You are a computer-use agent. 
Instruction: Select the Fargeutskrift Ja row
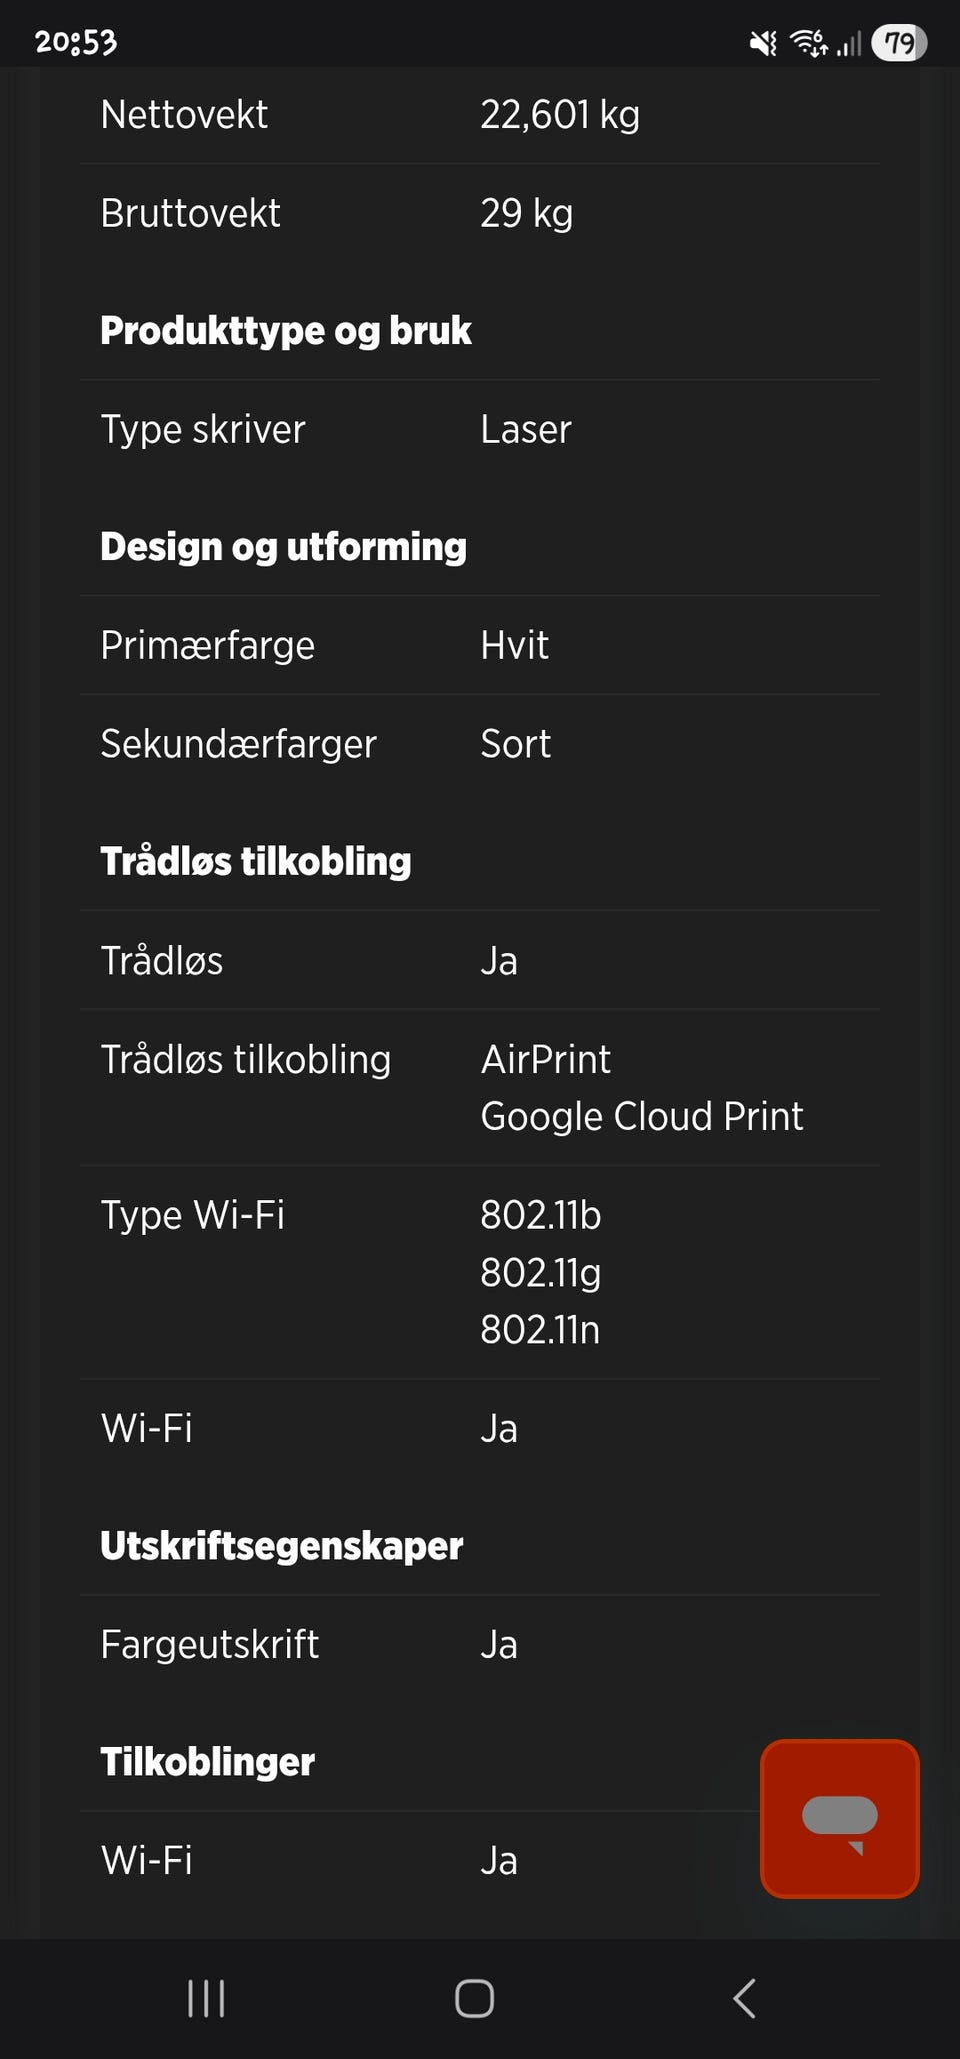click(x=480, y=1645)
